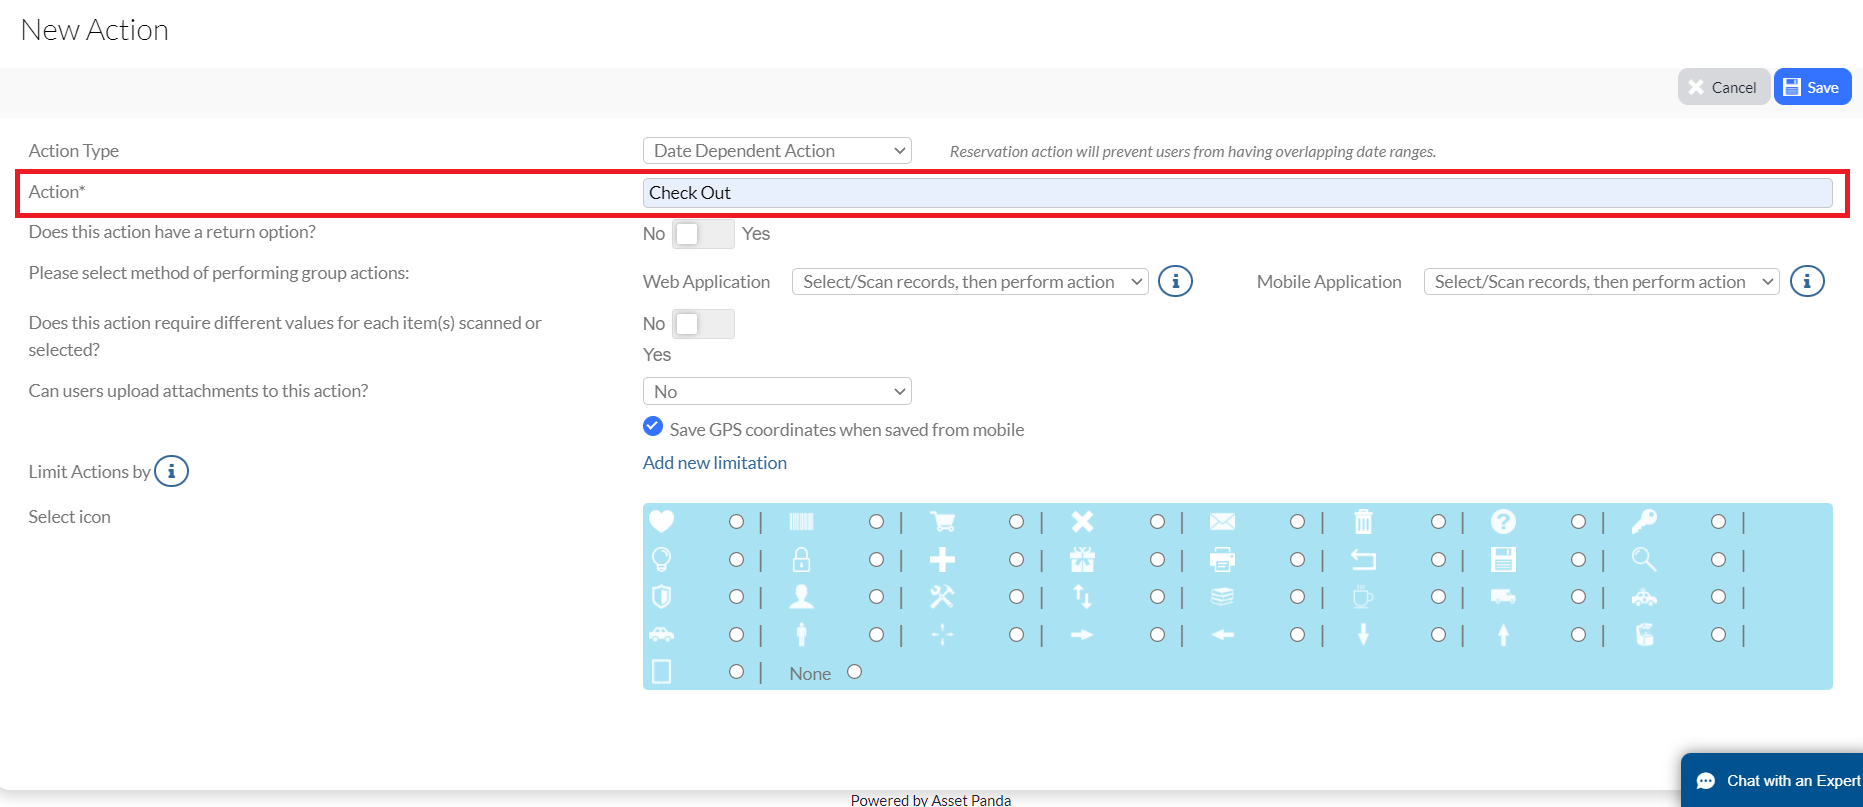Click the heart icon in the icon picker

pyautogui.click(x=661, y=521)
